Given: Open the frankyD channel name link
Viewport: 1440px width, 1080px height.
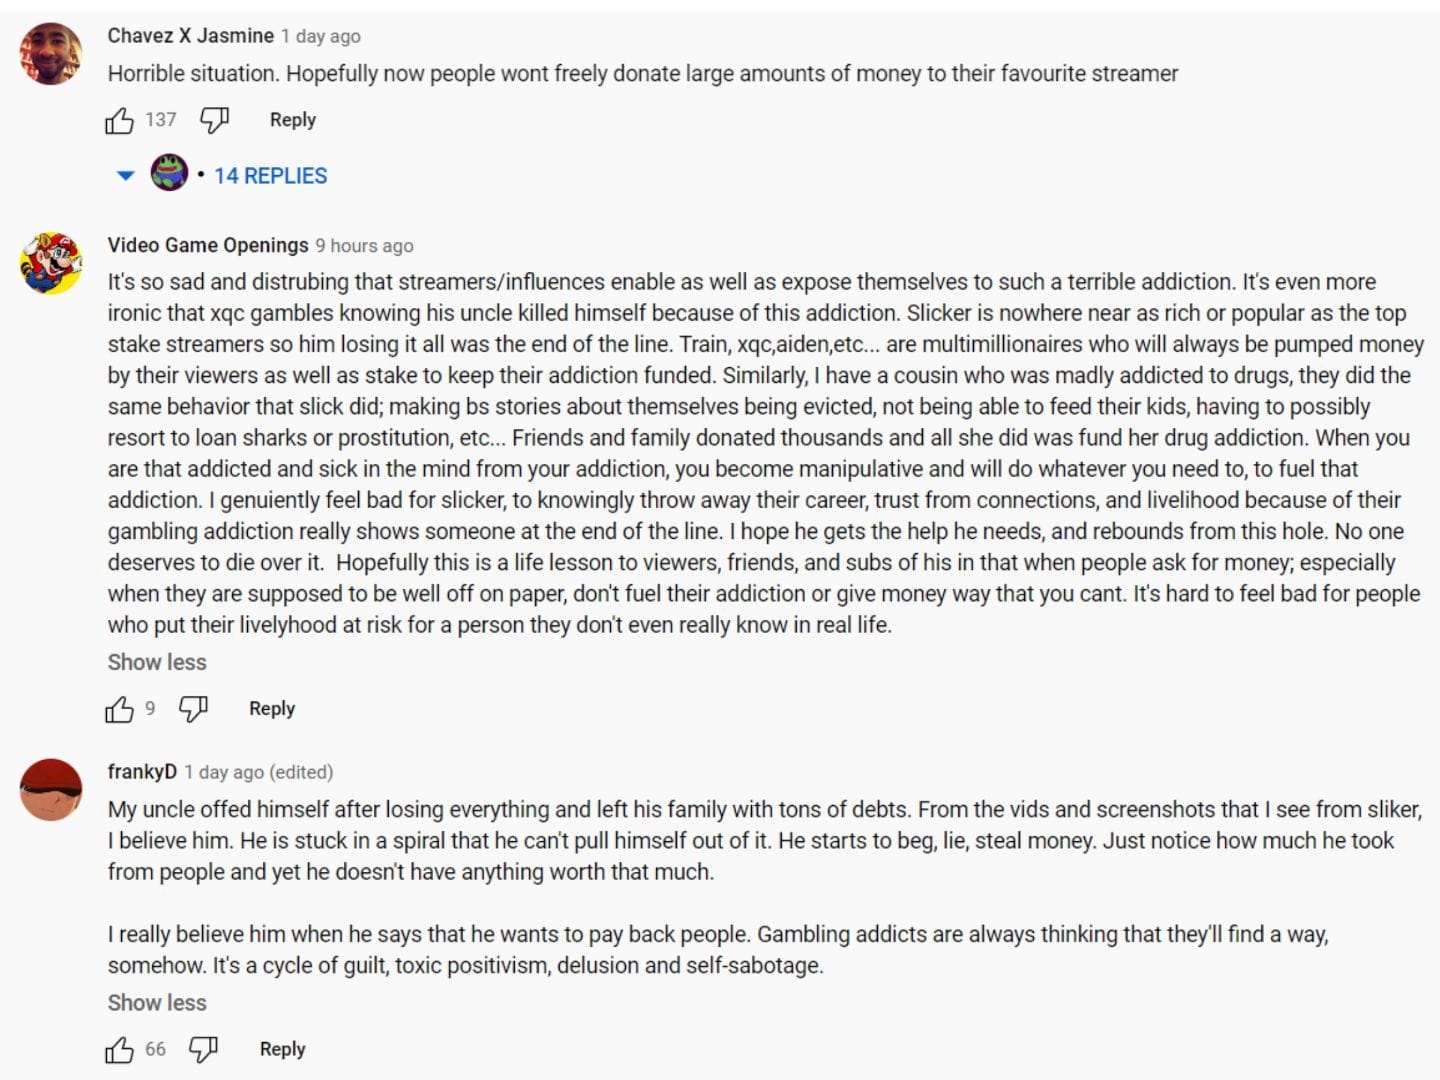Looking at the screenshot, I should pos(142,772).
